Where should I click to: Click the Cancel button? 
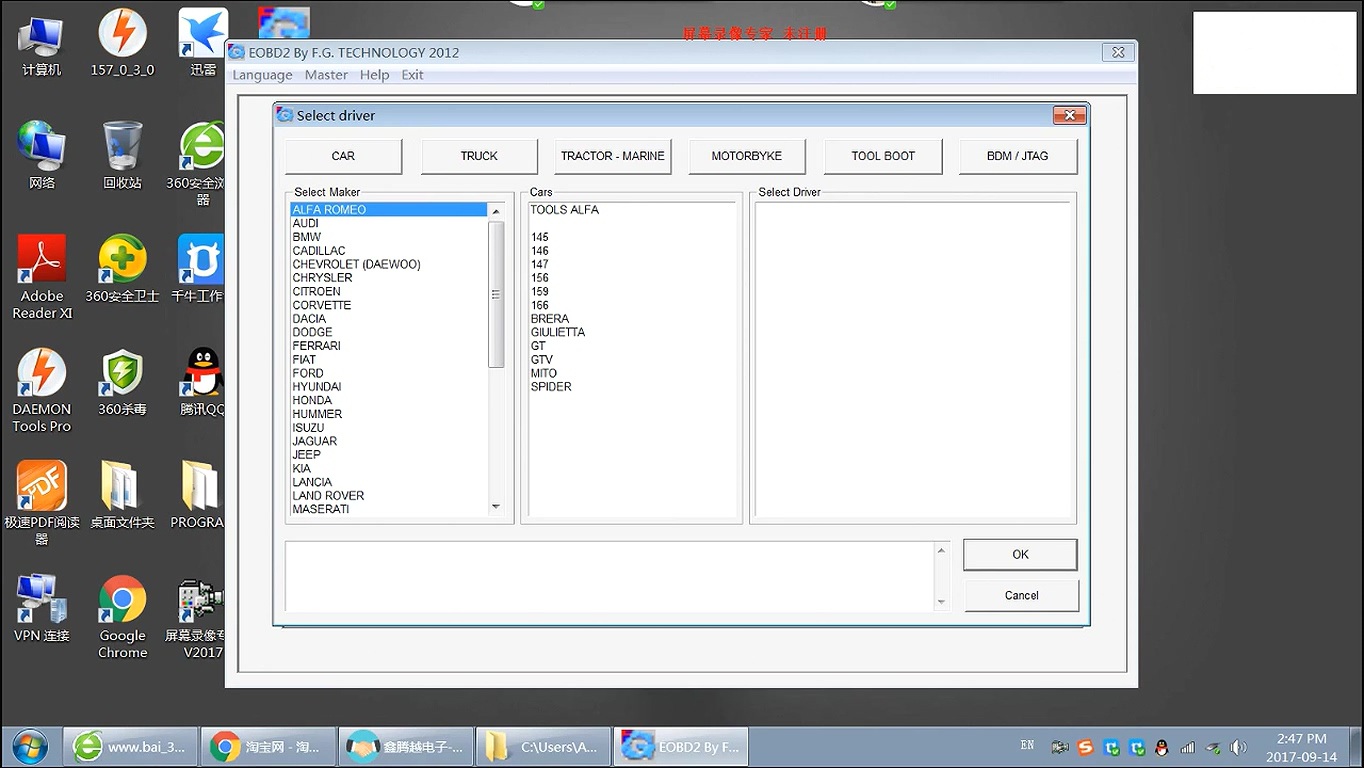point(1021,595)
